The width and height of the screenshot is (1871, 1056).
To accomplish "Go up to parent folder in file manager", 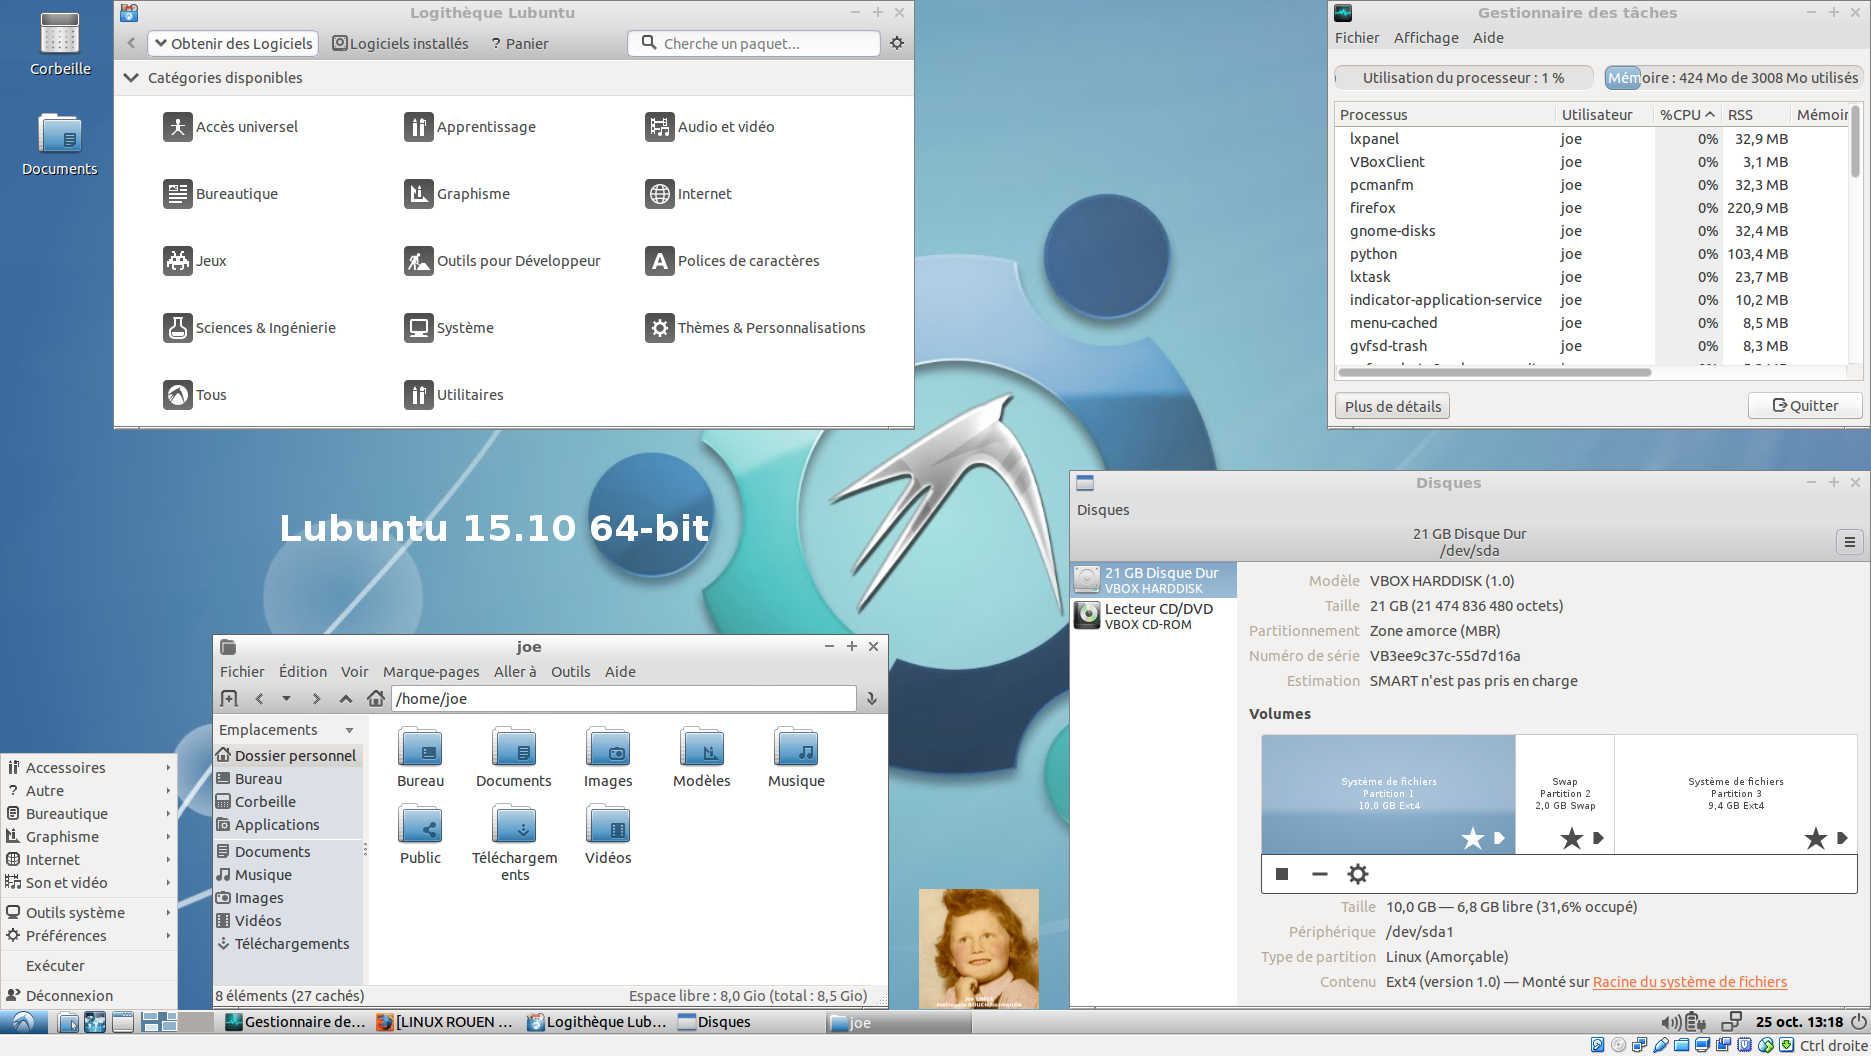I will [x=346, y=699].
